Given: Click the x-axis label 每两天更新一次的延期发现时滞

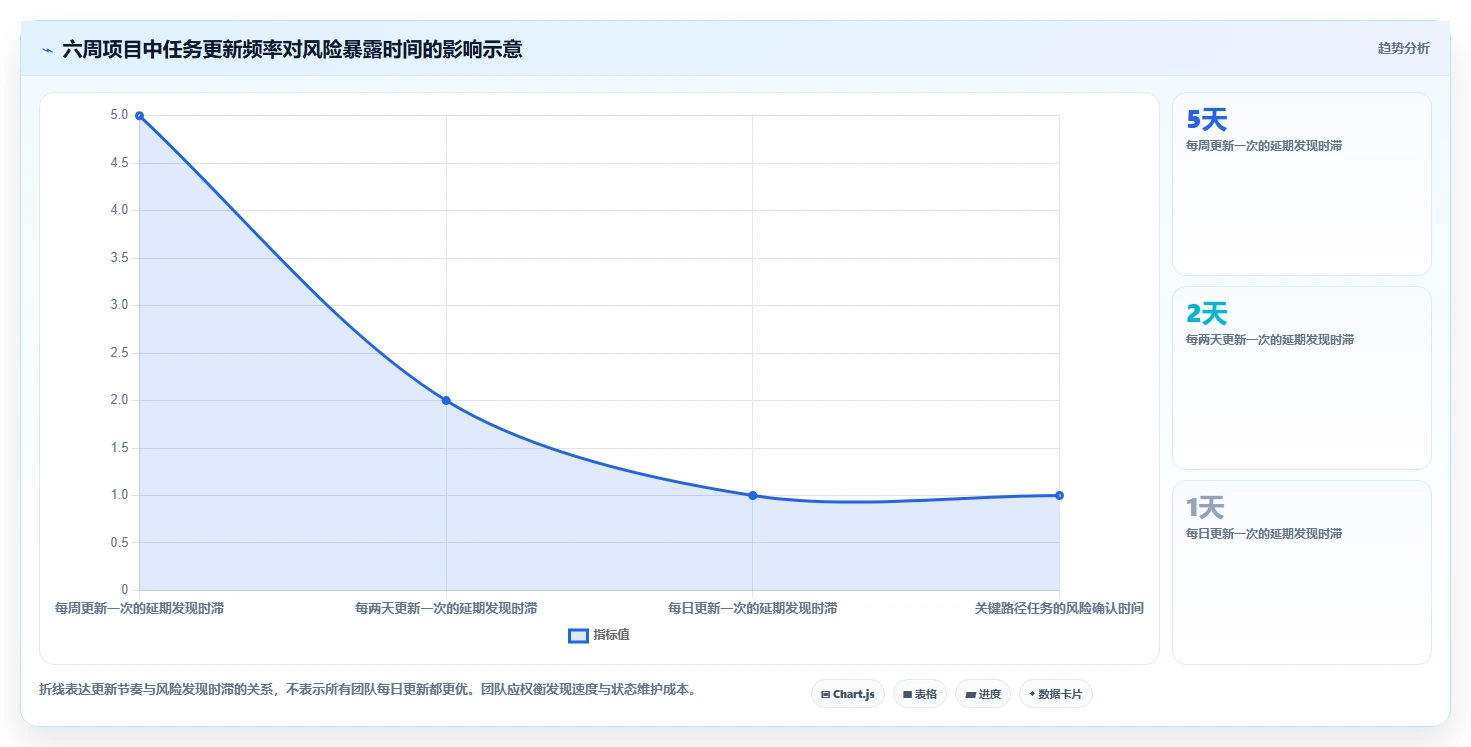Looking at the screenshot, I should (446, 608).
